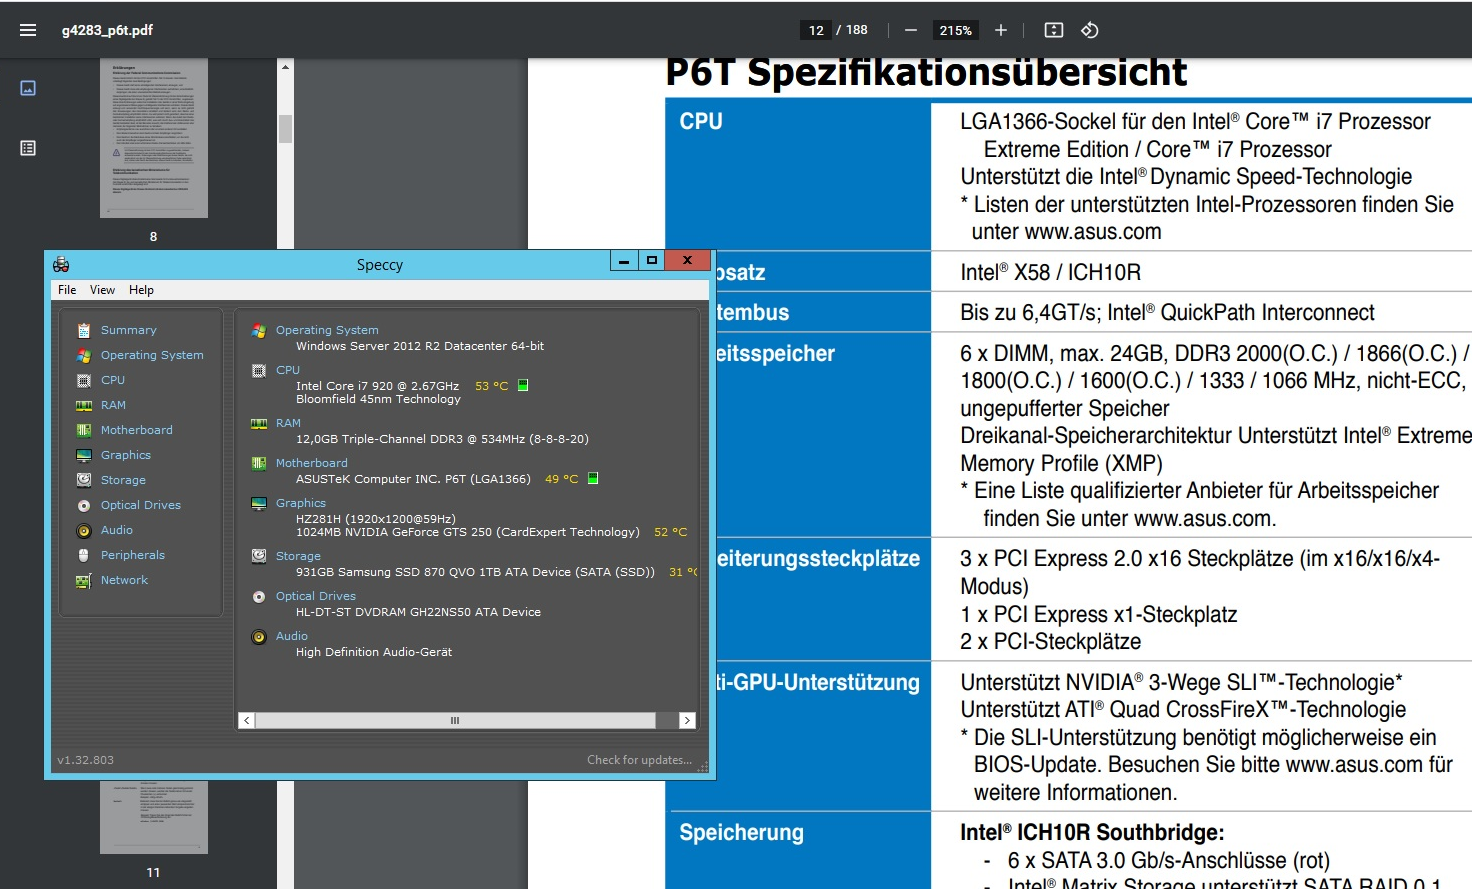1472x889 pixels.
Task: Click motherboard temperature 49 °C reading
Action: (x=562, y=479)
